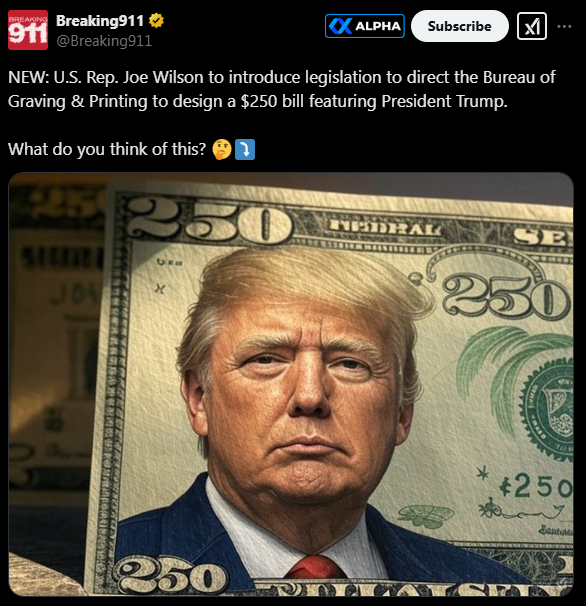586x606 pixels.
Task: Open the $250 bill image
Action: coord(291,384)
